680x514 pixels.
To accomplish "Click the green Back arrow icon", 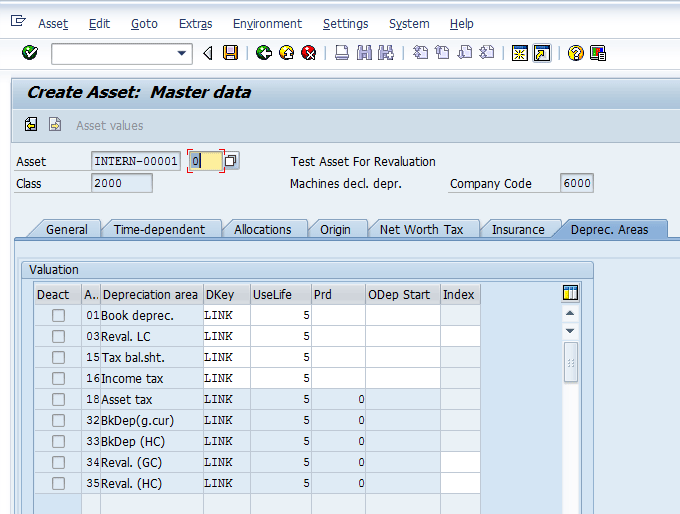I will pos(264,53).
